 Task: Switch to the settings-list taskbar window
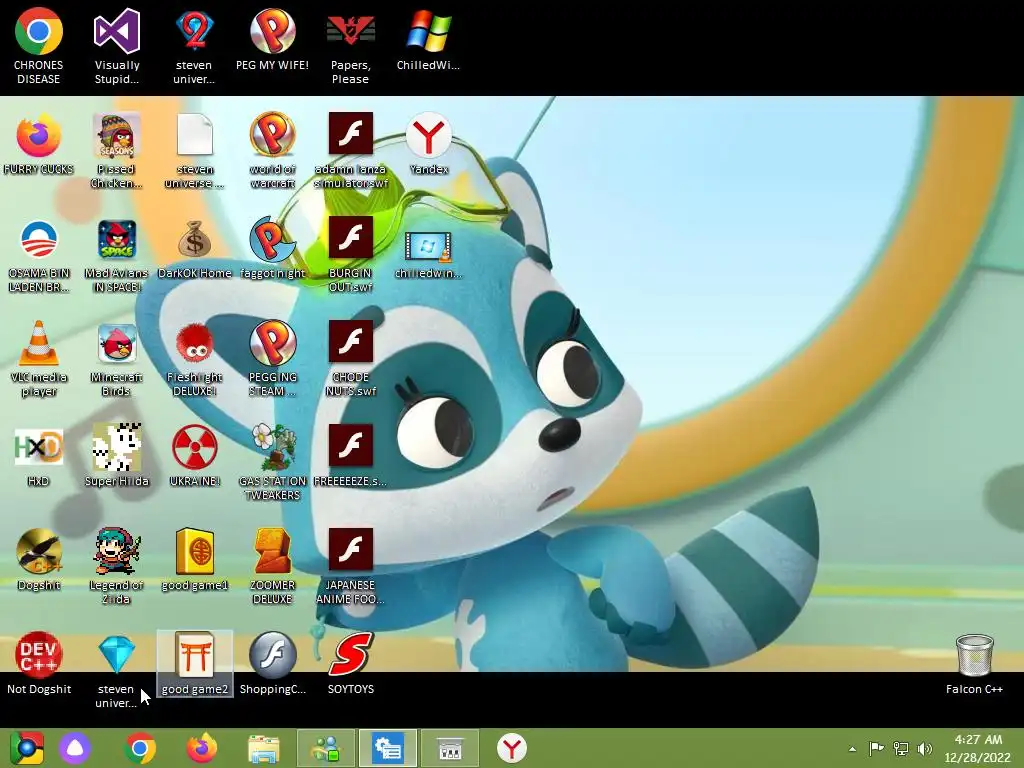coord(388,748)
